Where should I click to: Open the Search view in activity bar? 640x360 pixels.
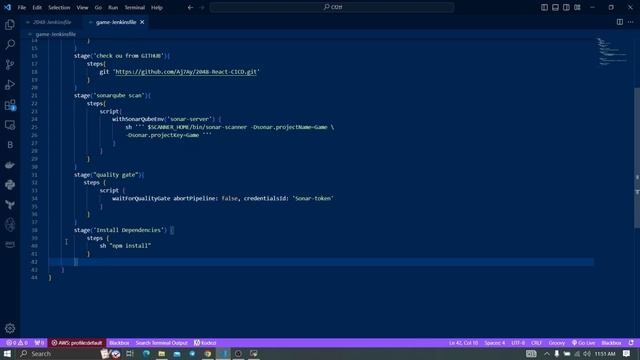point(10,44)
